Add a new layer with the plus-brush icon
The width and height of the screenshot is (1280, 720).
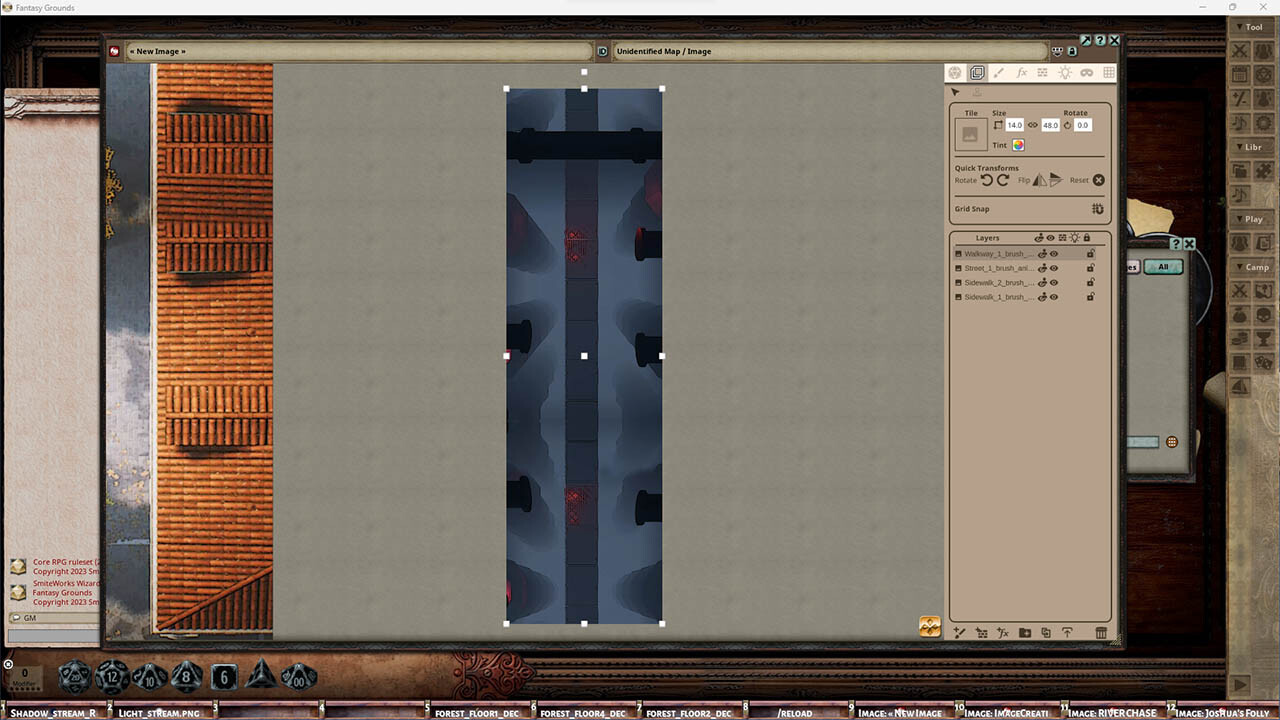click(x=959, y=633)
